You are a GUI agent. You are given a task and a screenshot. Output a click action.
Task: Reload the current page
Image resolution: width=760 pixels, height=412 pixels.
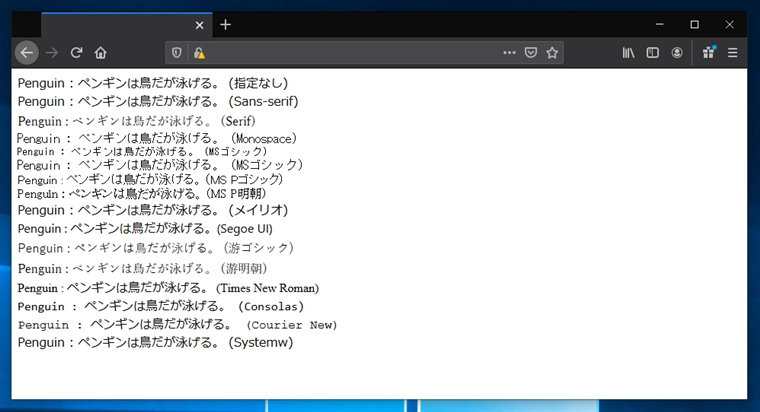click(77, 53)
